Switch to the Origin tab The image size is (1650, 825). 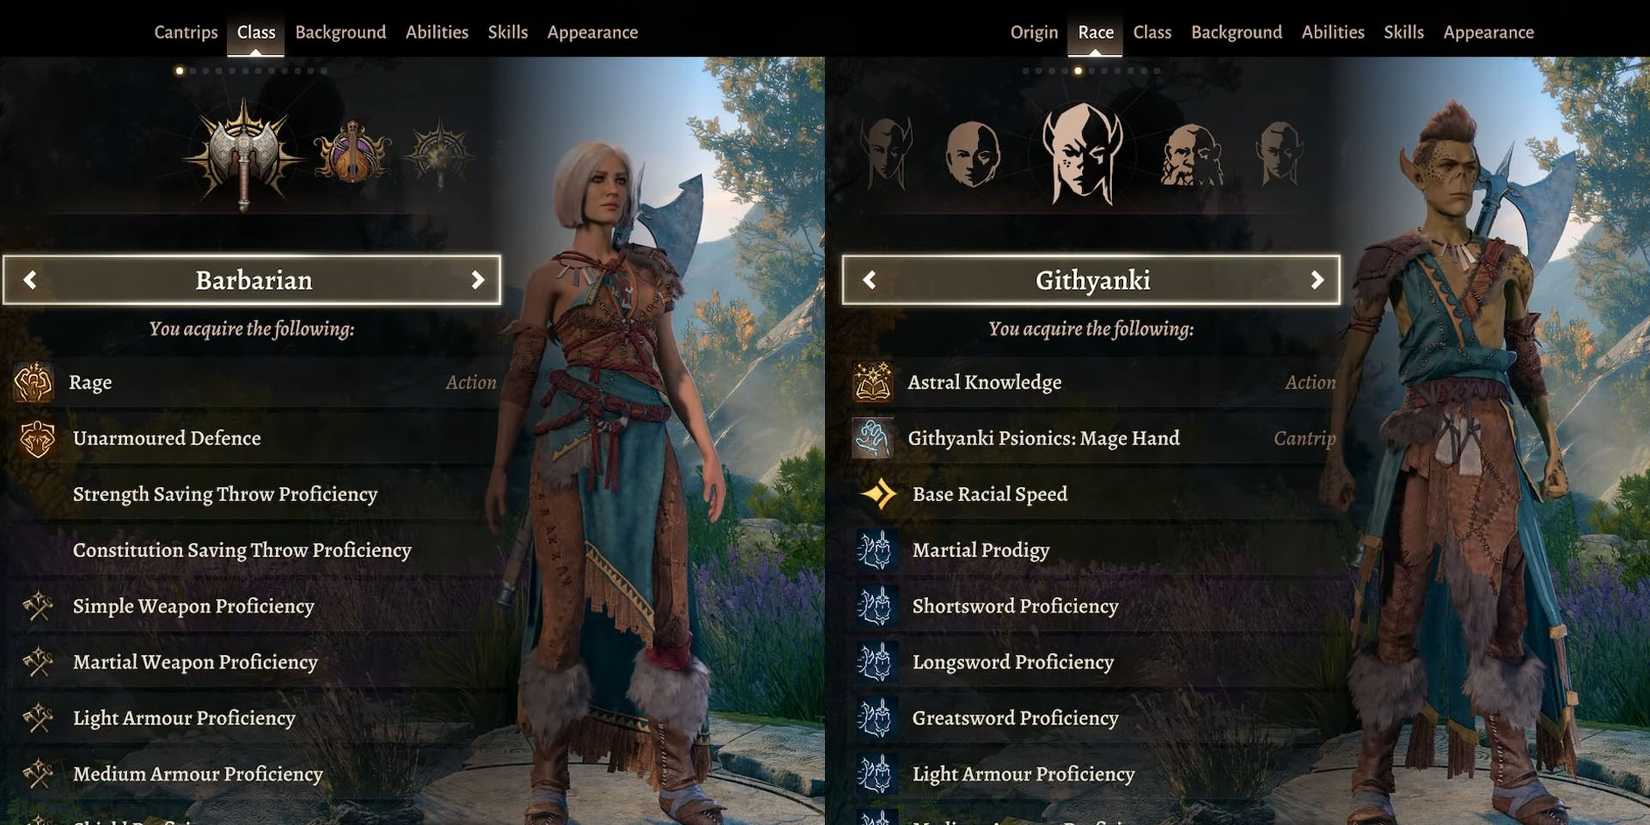tap(1034, 32)
